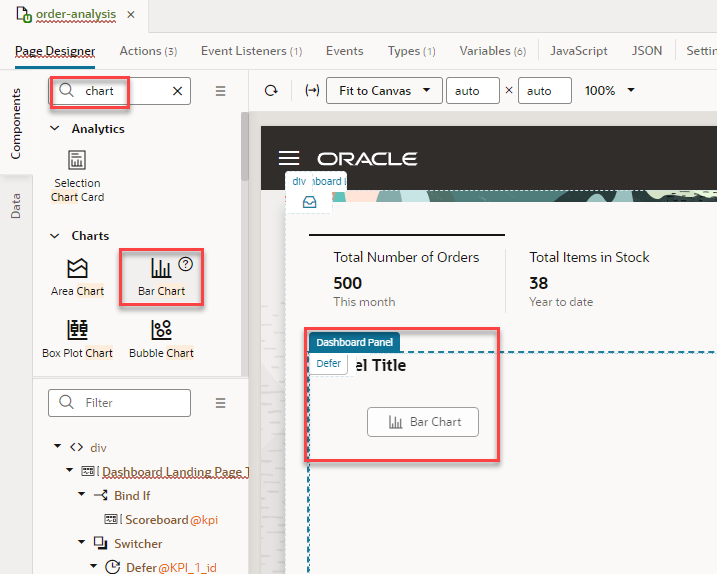Select the Switcher tree item

click(128, 543)
